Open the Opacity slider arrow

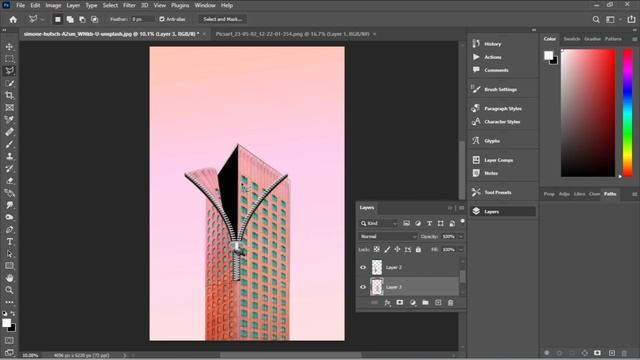coord(461,236)
